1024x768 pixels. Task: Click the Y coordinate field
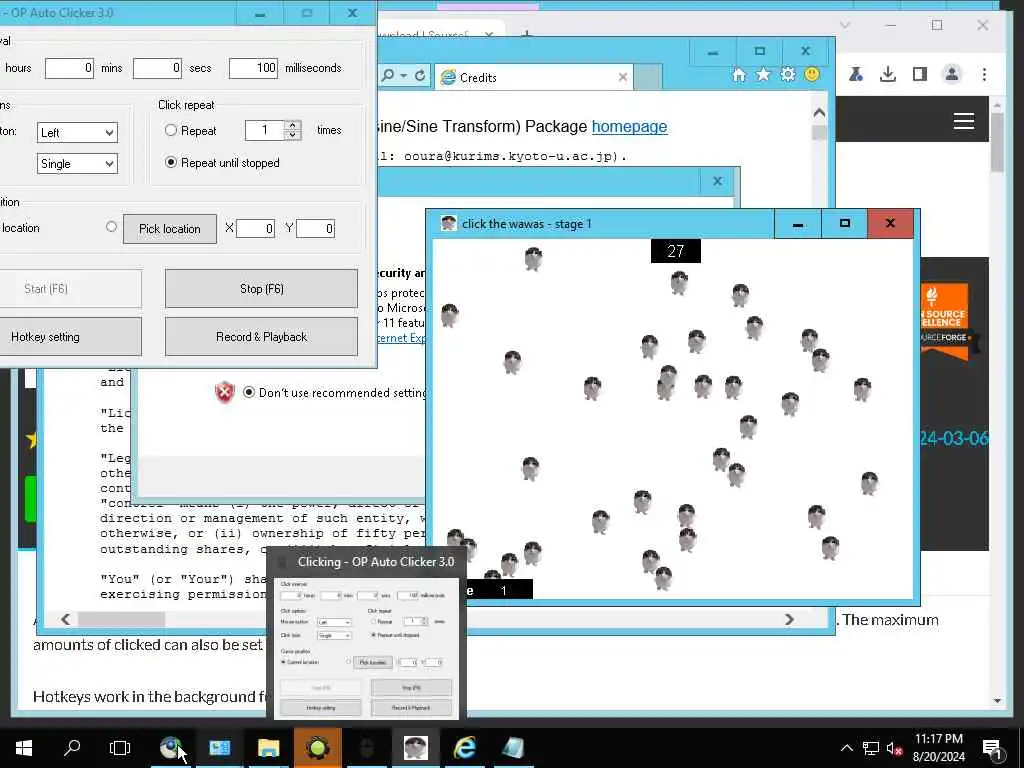tap(315, 229)
